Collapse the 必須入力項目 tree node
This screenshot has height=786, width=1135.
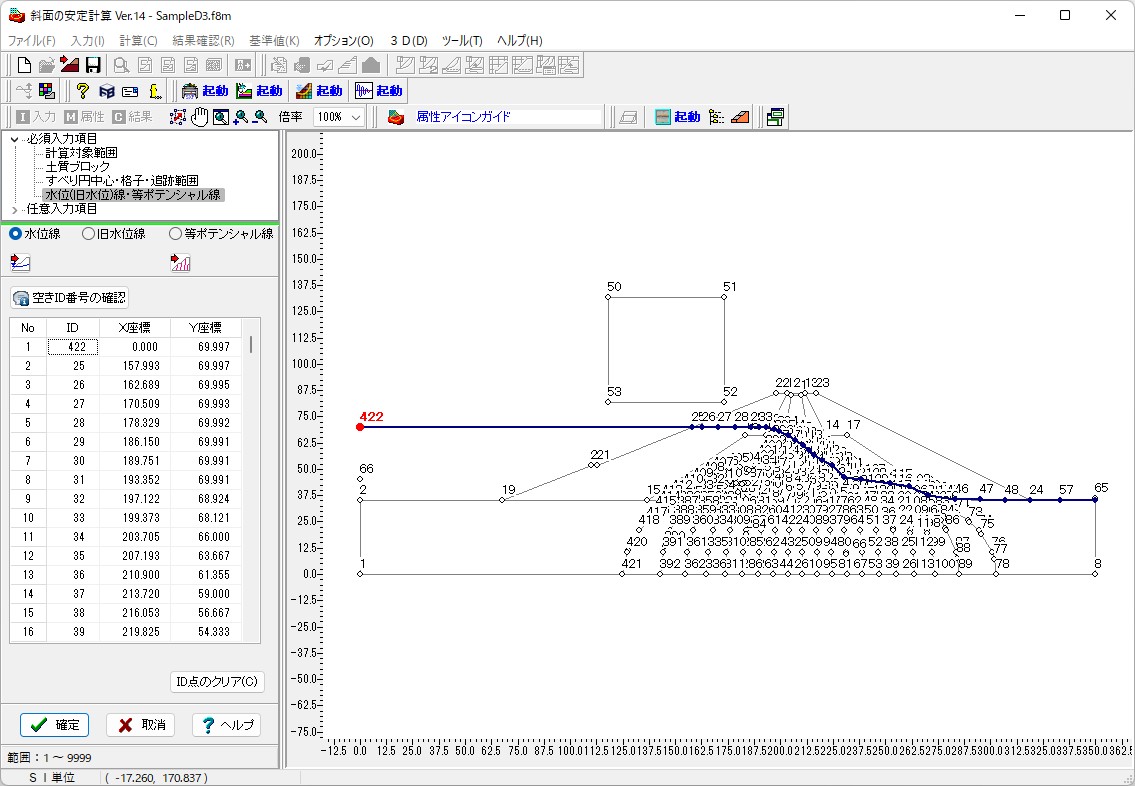click(x=14, y=139)
